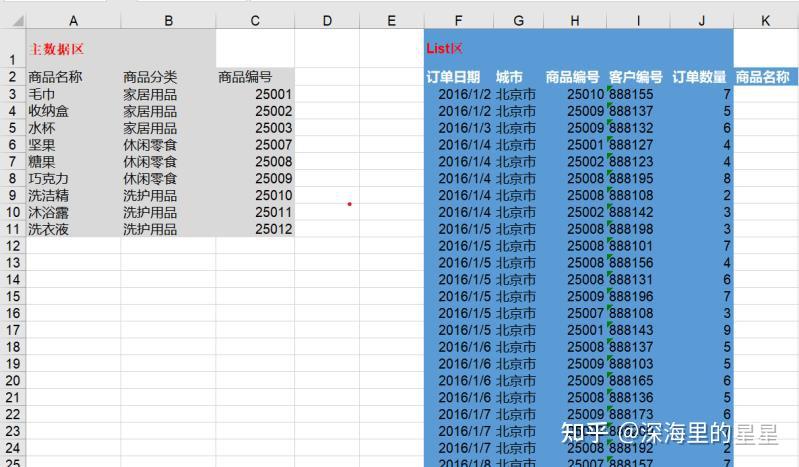Image resolution: width=799 pixels, height=467 pixels.
Task: Click the List区 title cell
Action: (459, 48)
